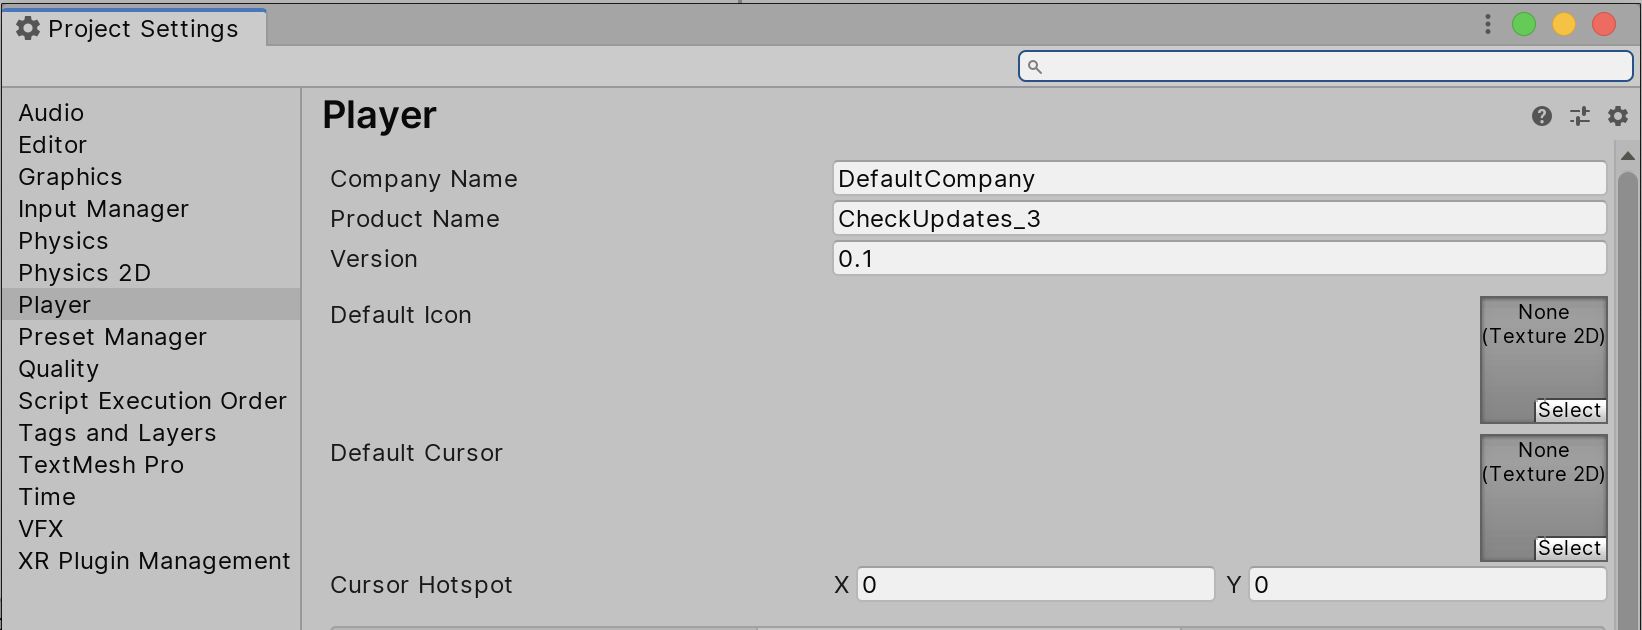Open the Audio settings category
Image resolution: width=1642 pixels, height=630 pixels.
tap(51, 113)
